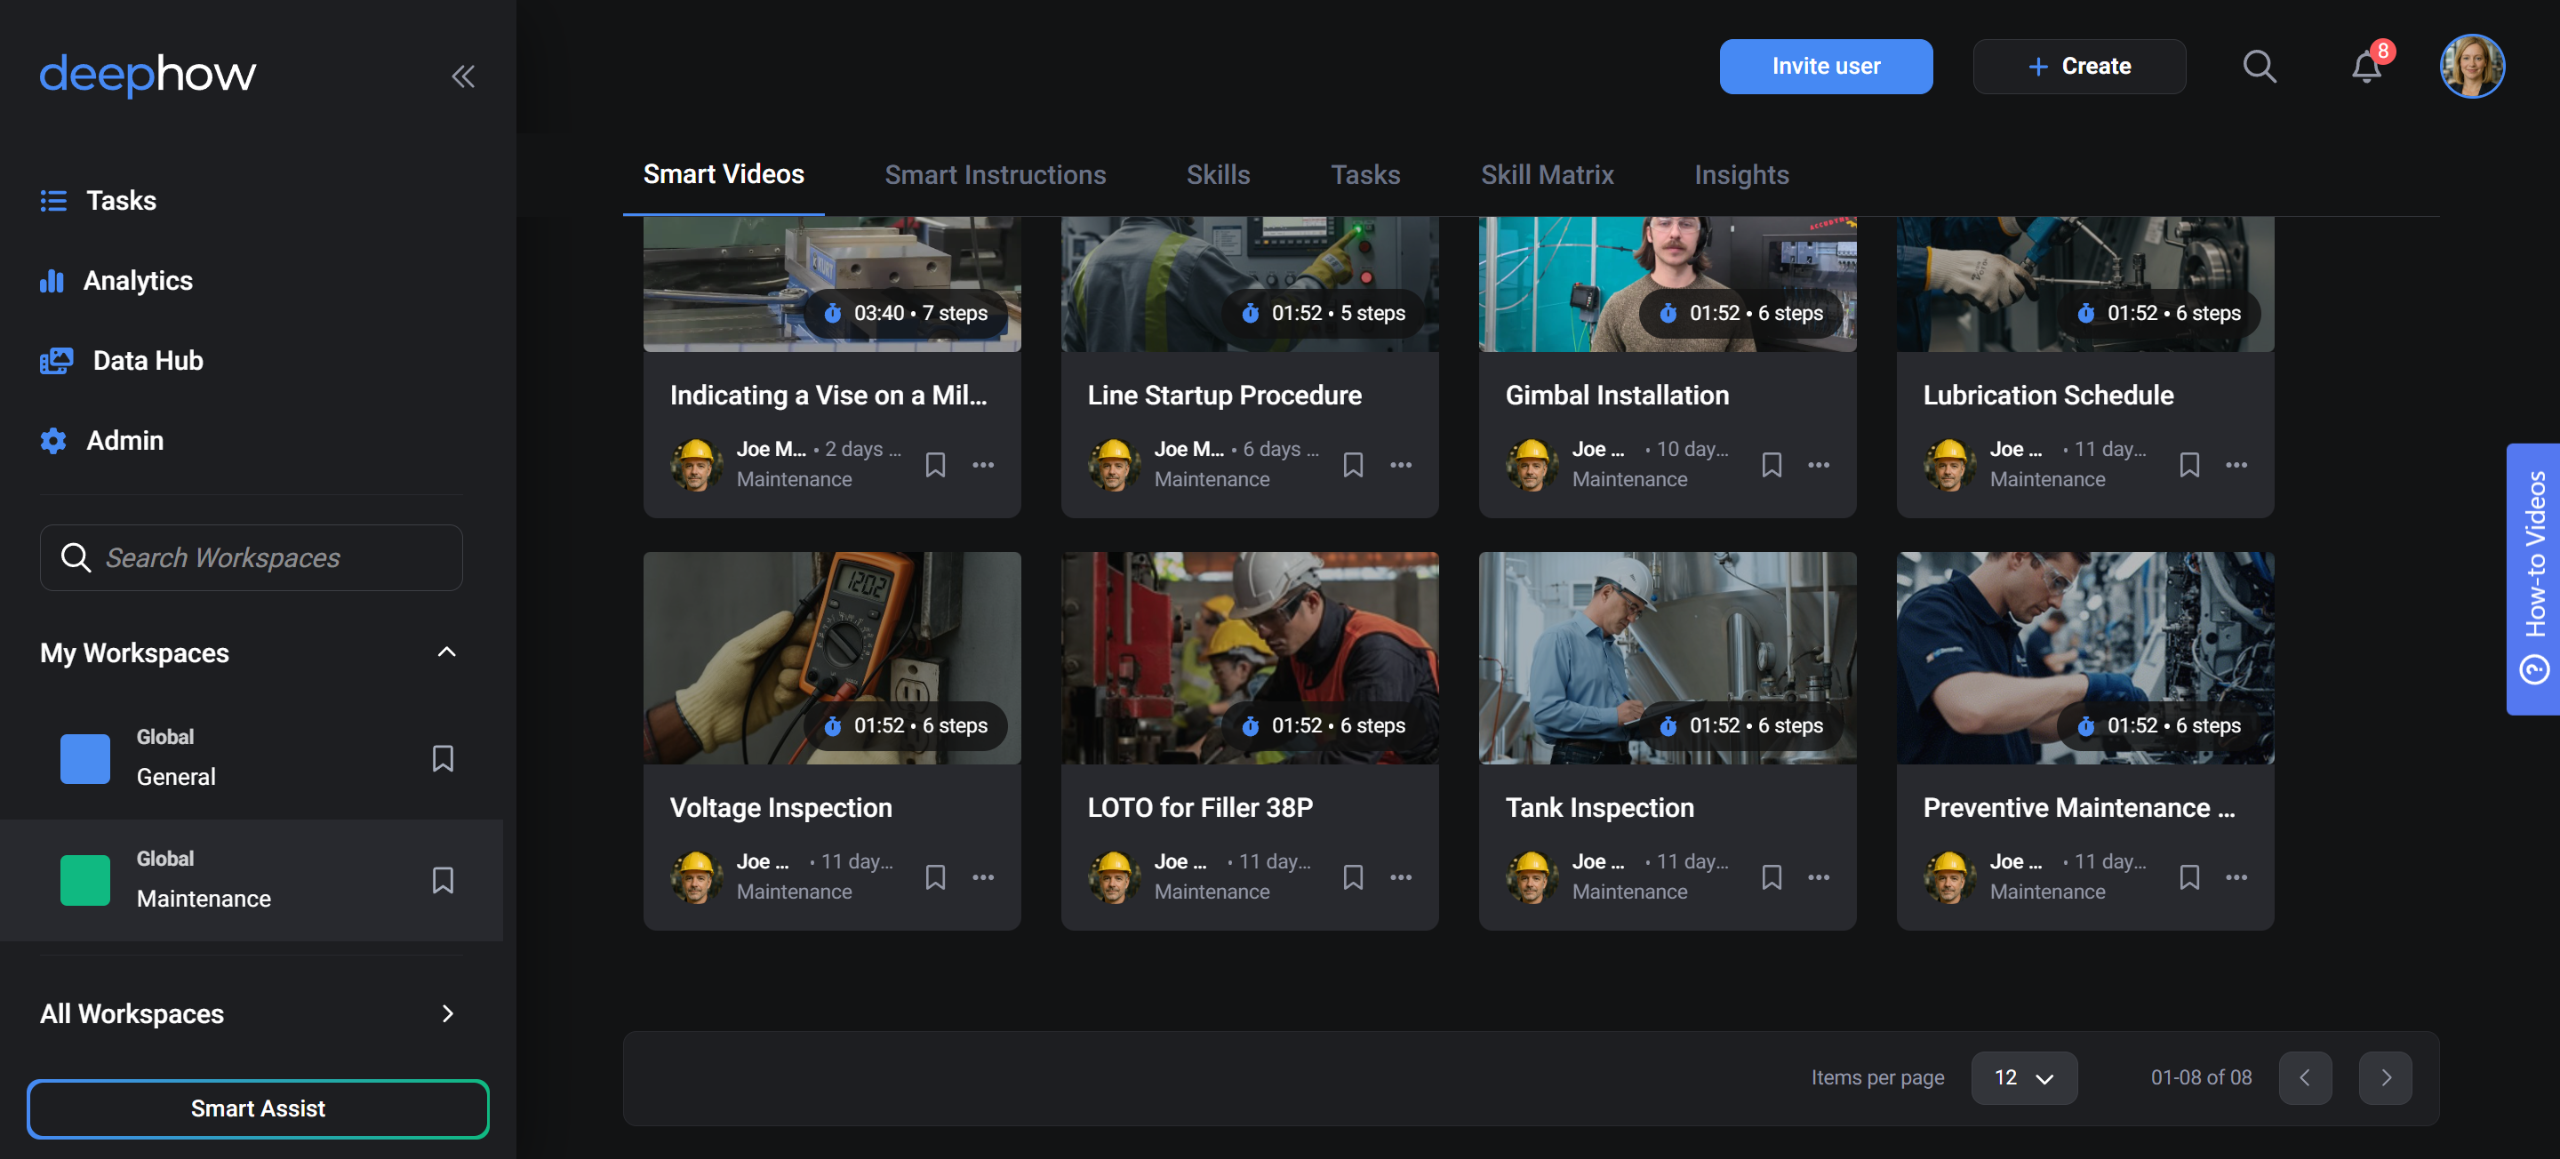Bookmark the Tank Inspection video

coord(1771,877)
